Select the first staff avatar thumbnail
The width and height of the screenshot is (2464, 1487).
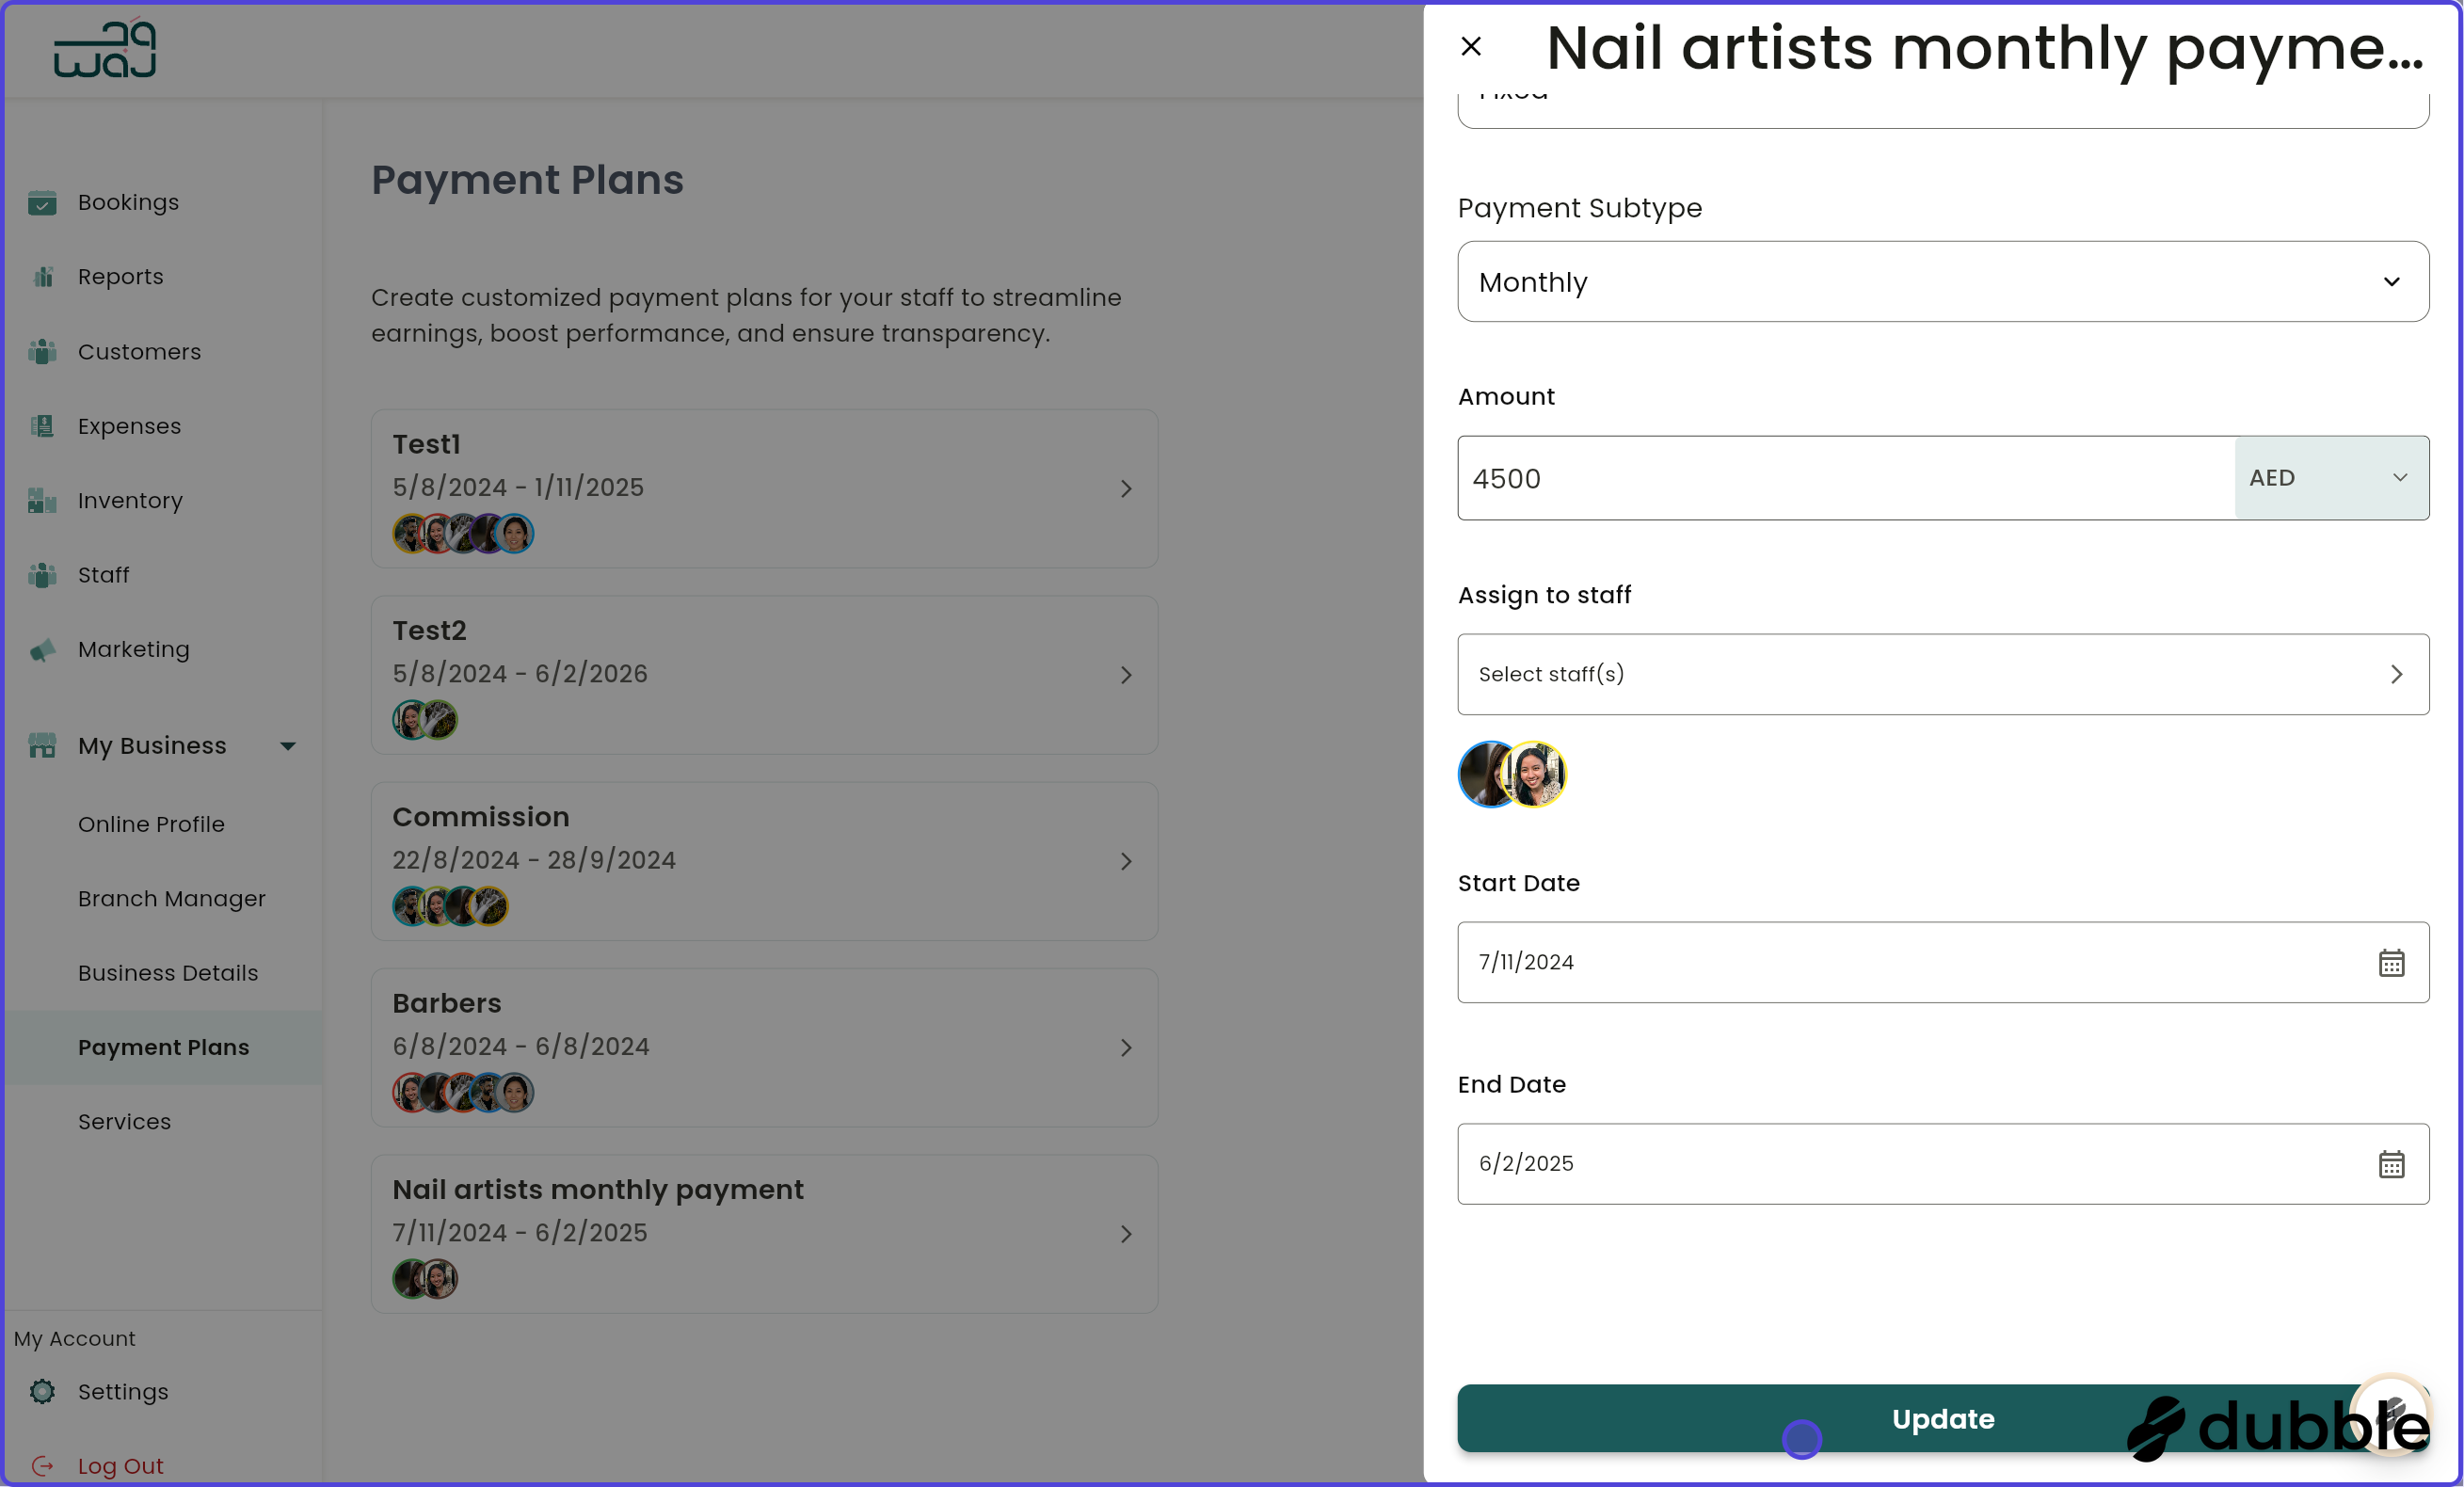click(x=1487, y=774)
